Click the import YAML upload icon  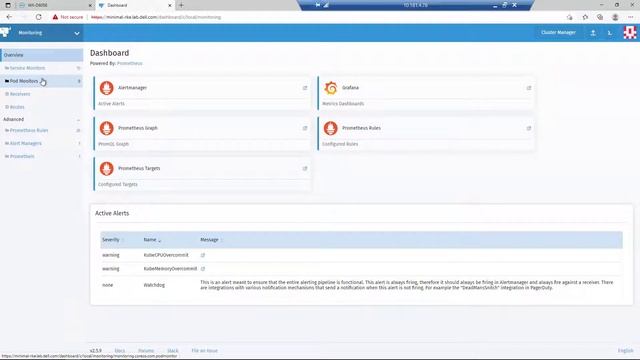(x=593, y=33)
